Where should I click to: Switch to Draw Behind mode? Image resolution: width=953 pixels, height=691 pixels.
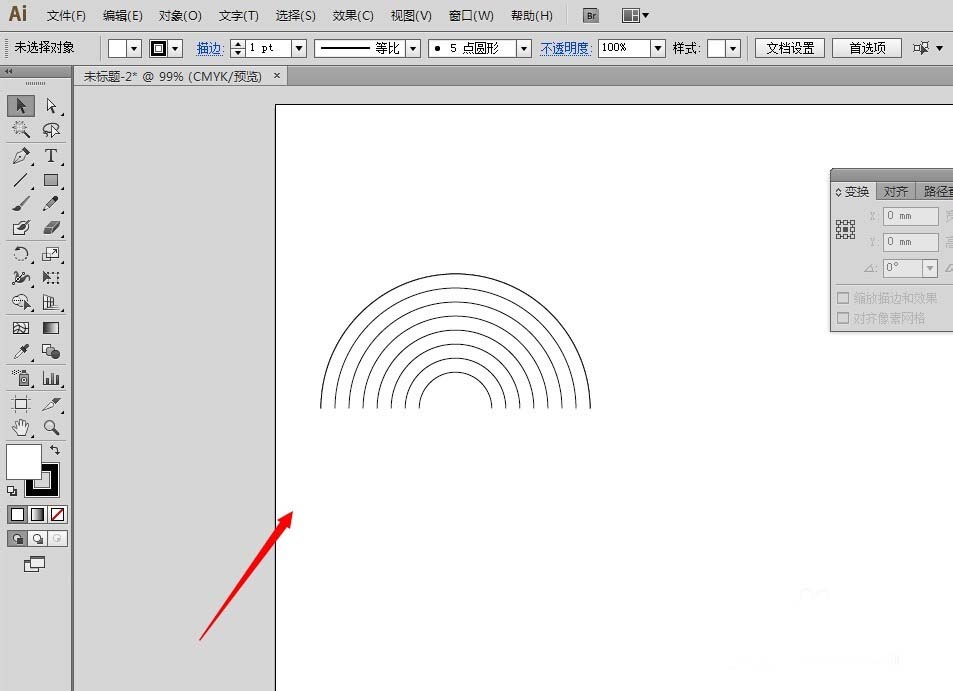(x=38, y=538)
